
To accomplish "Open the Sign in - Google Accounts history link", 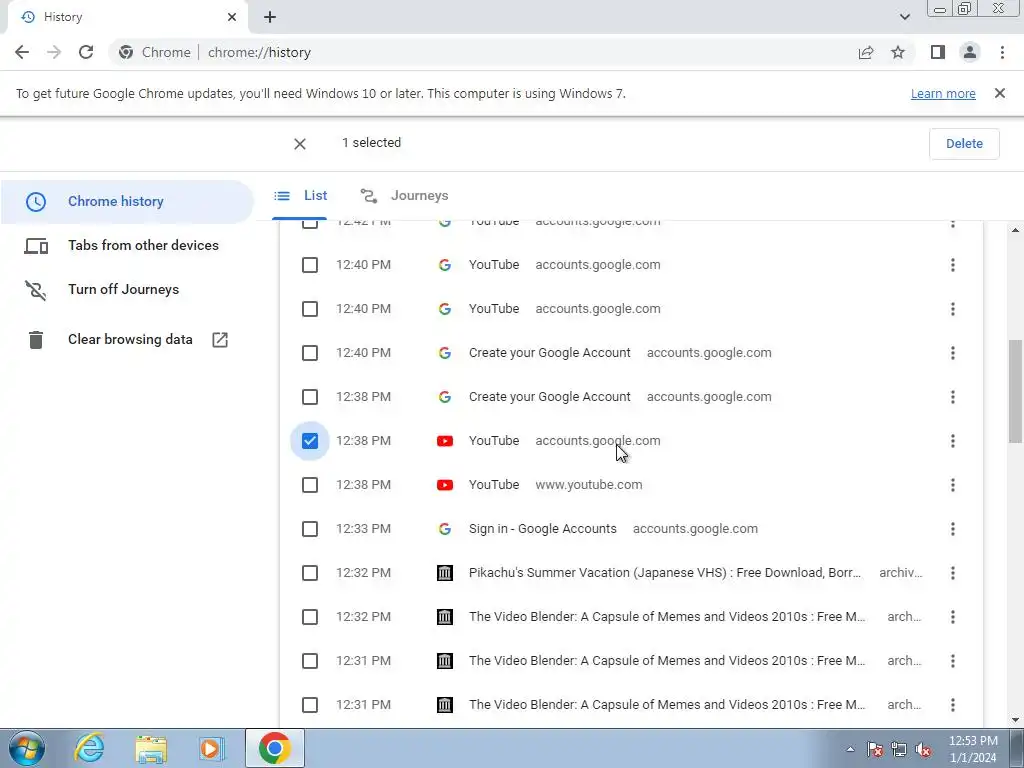I will (542, 529).
